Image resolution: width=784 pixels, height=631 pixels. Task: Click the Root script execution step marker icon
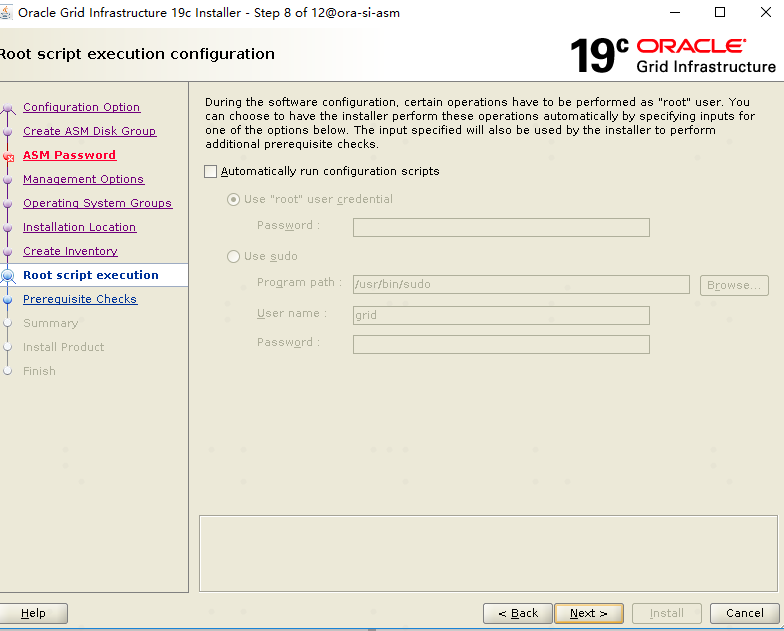(x=8, y=276)
